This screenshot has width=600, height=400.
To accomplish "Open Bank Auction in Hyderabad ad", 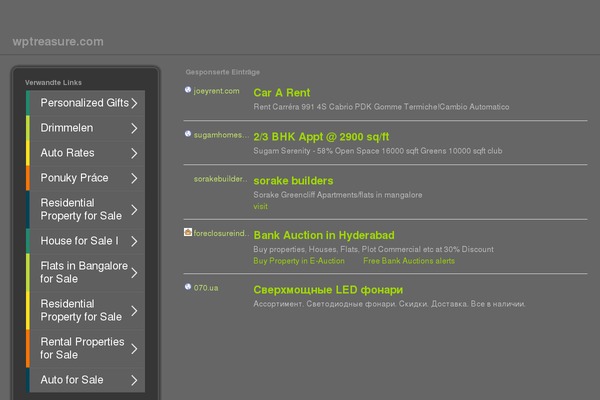I will click(324, 235).
